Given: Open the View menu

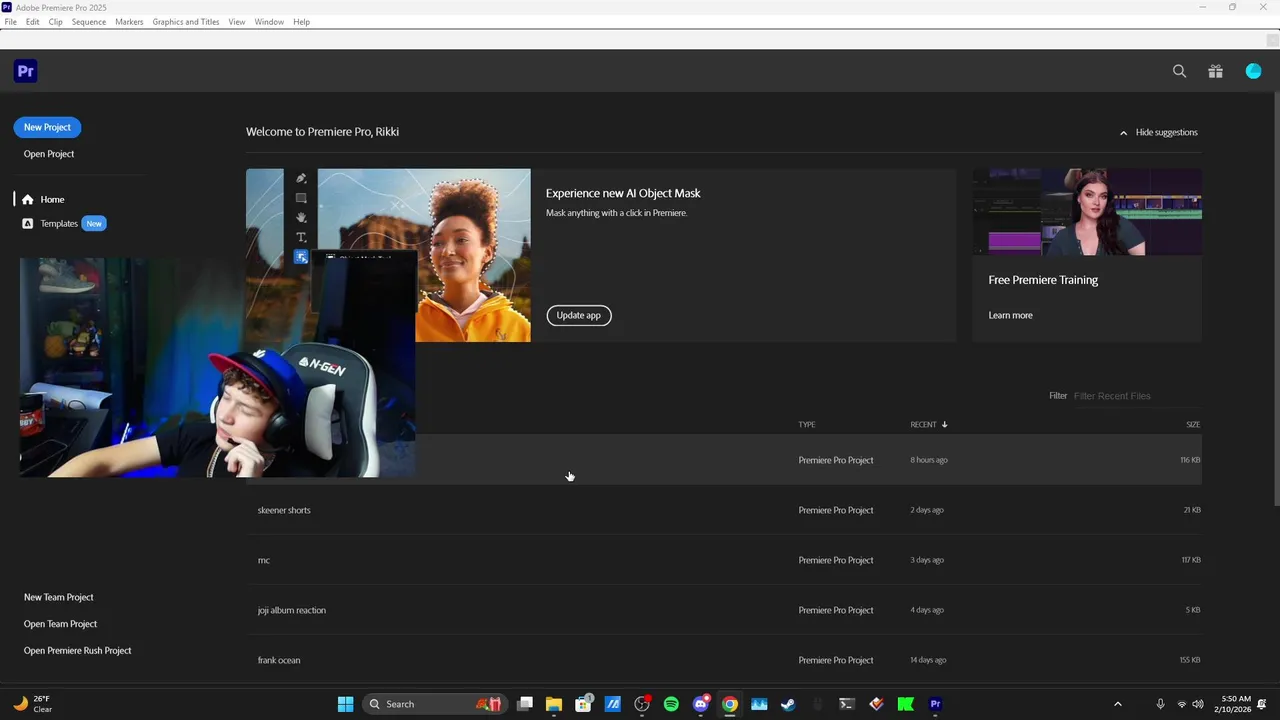Looking at the screenshot, I should [x=237, y=21].
